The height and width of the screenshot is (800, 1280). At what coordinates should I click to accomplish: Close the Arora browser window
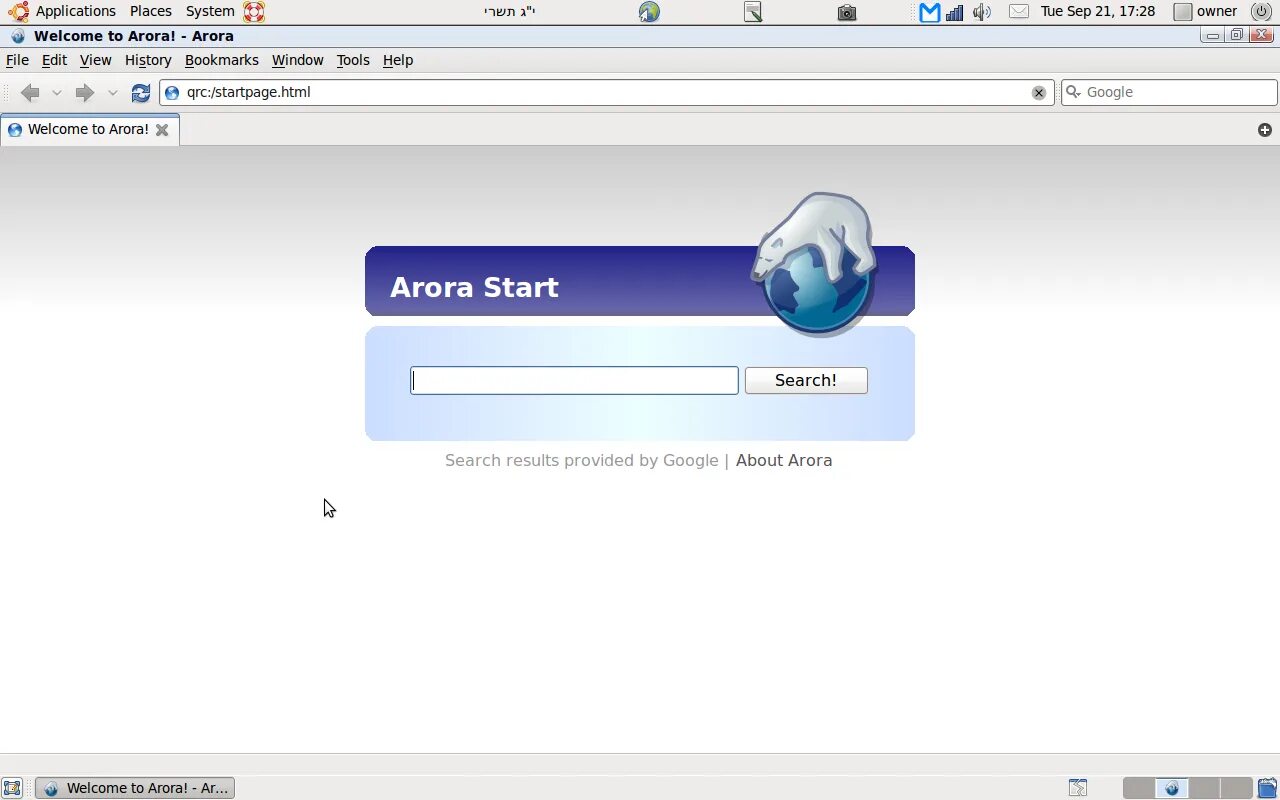click(1261, 35)
